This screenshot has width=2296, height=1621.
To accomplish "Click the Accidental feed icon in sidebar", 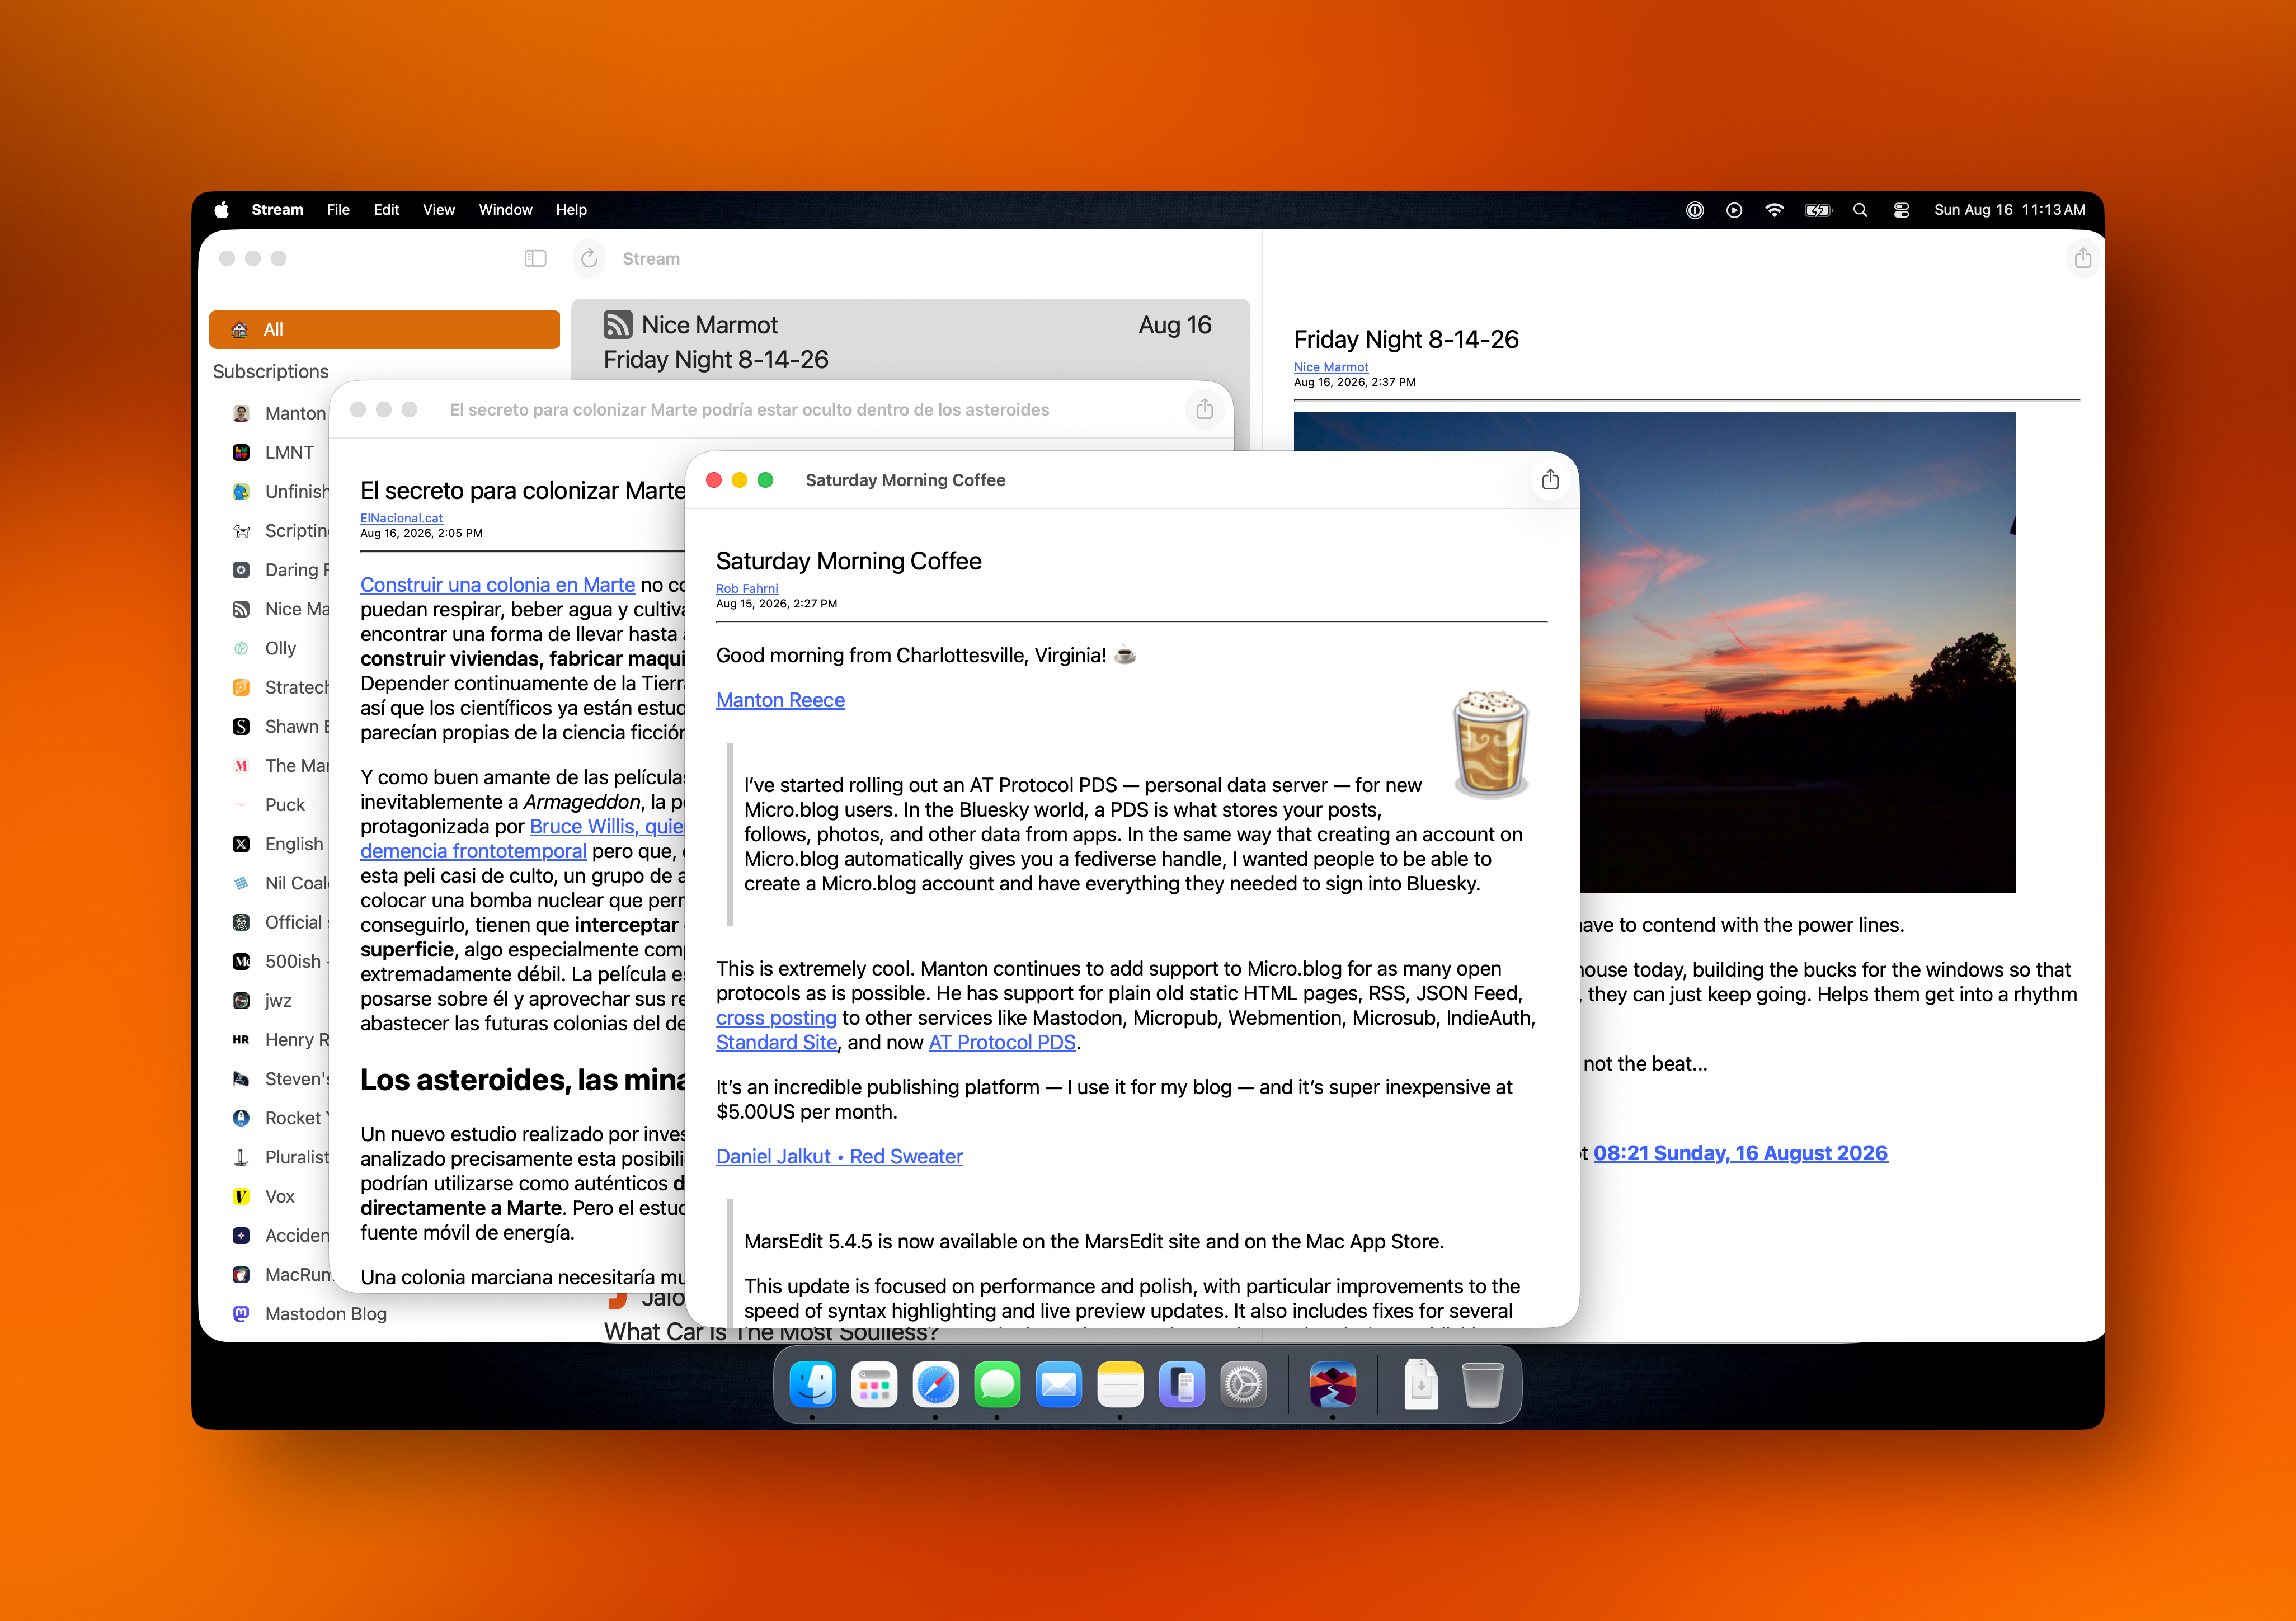I will (x=241, y=1236).
